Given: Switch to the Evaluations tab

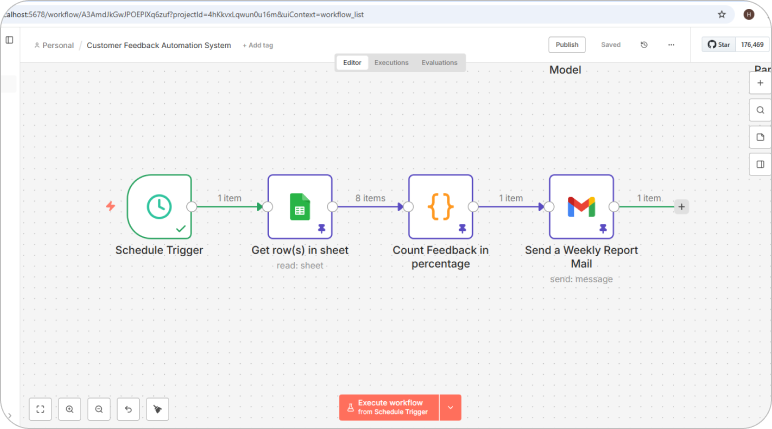Looking at the screenshot, I should [x=439, y=63].
